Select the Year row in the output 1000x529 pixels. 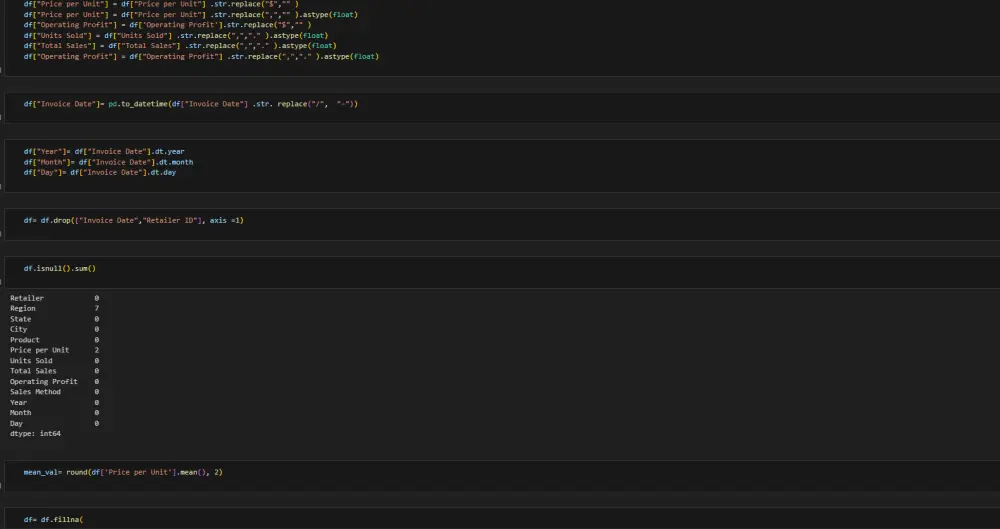(x=54, y=402)
